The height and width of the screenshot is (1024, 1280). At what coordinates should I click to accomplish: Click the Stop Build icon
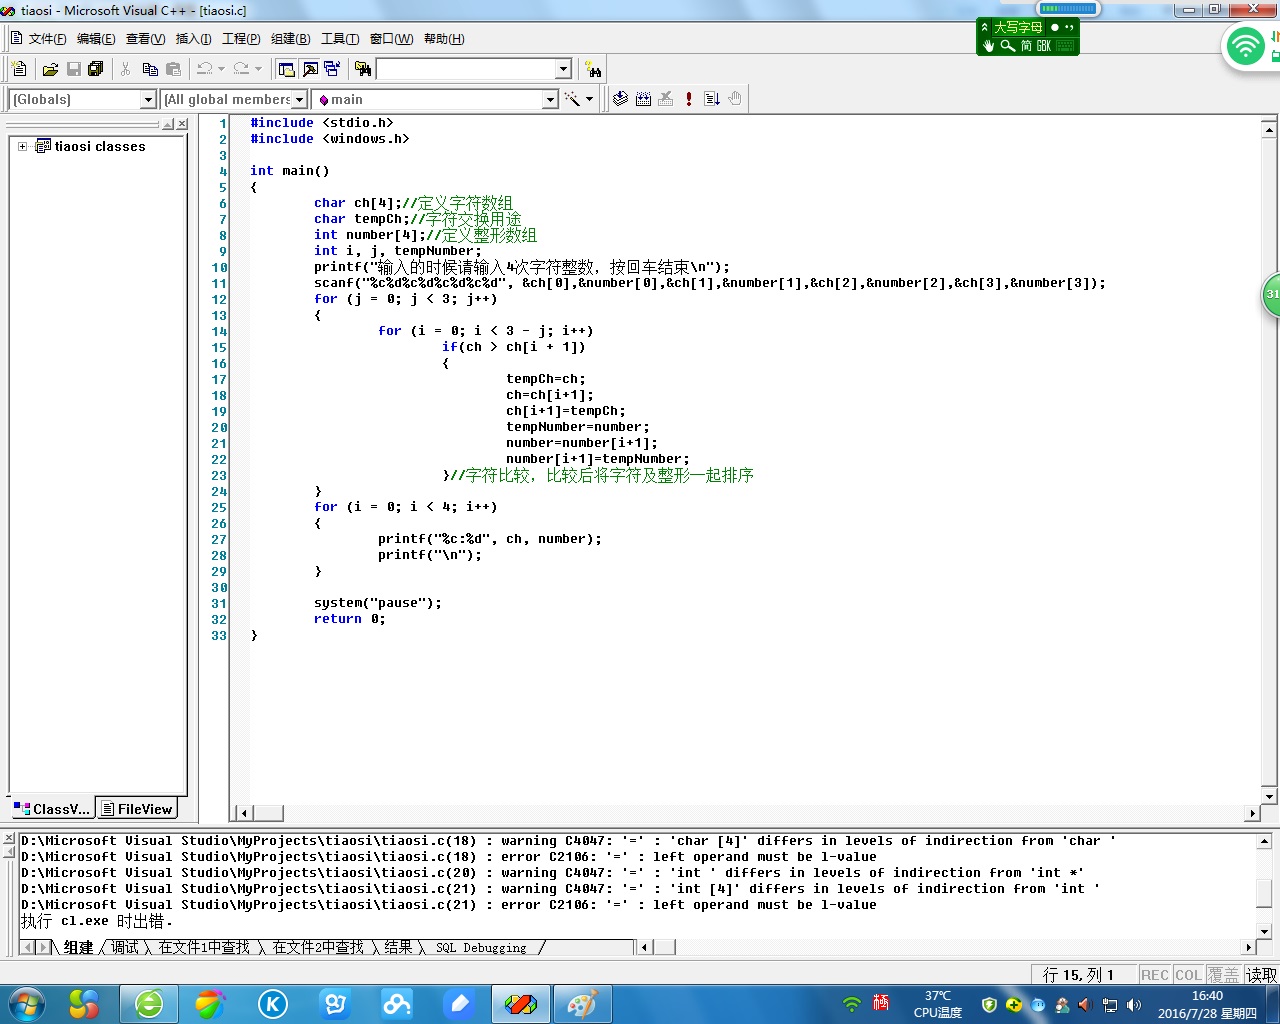(x=666, y=98)
